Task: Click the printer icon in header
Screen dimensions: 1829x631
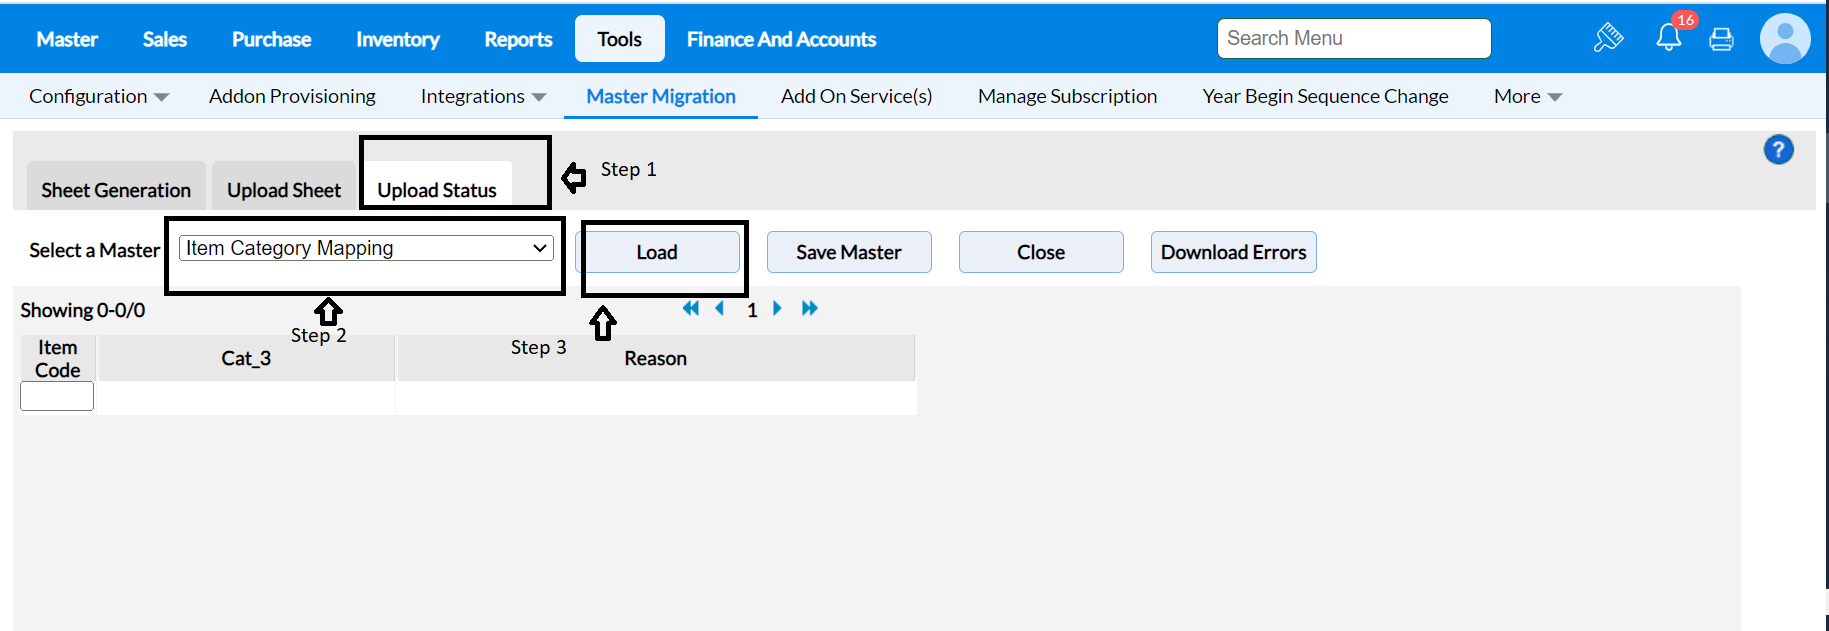Action: tap(1721, 40)
